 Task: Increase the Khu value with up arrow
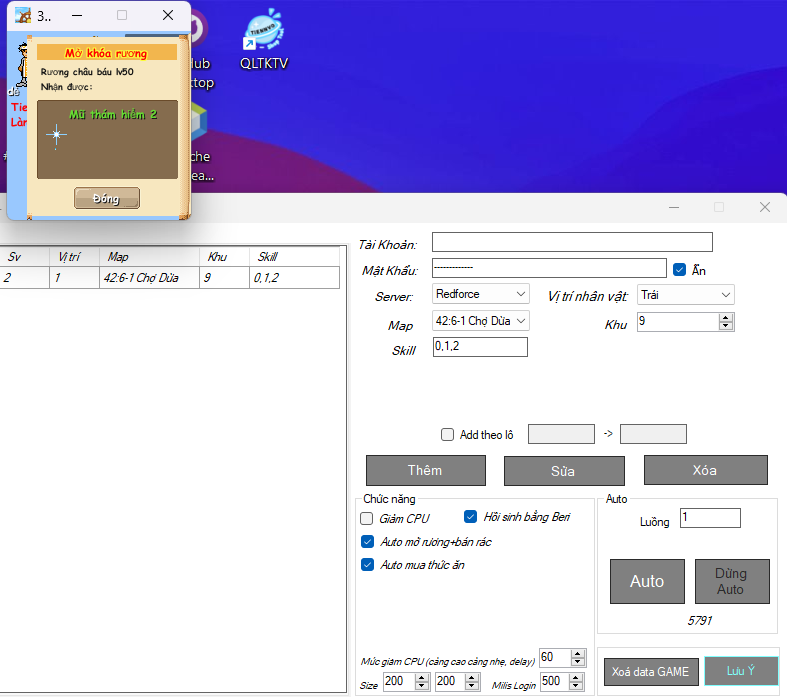click(x=726, y=317)
